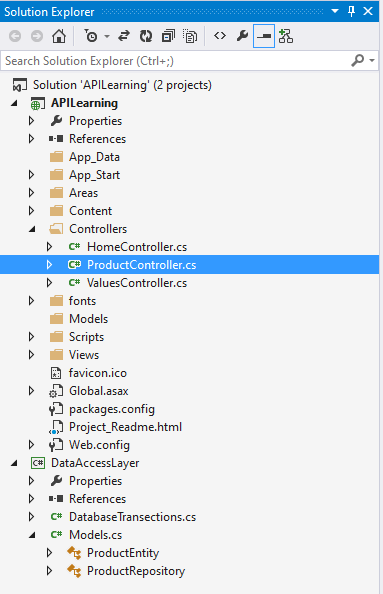Click Sync with Active Document icon

pos(124,36)
